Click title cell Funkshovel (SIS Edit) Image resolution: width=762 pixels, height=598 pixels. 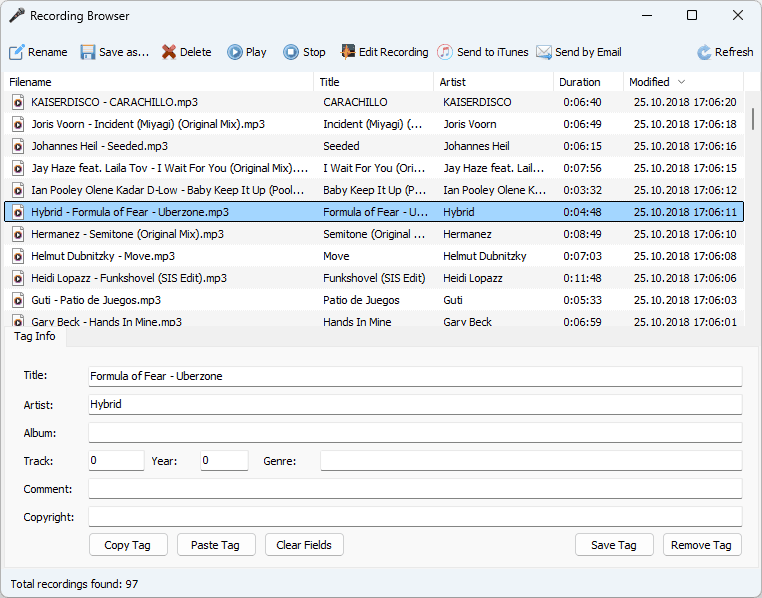pyautogui.click(x=374, y=278)
